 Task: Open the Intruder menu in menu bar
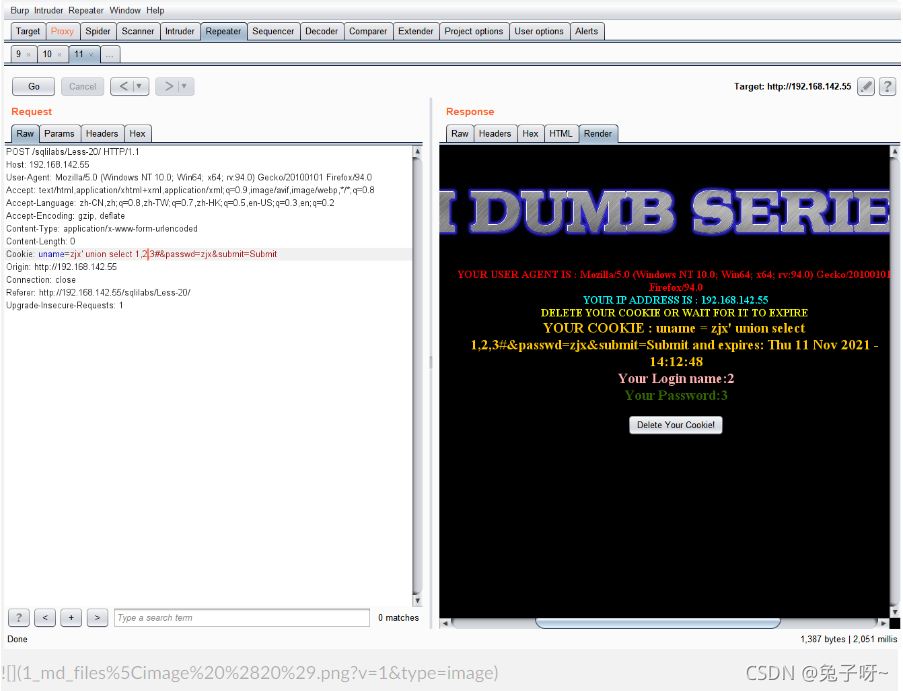(48, 10)
